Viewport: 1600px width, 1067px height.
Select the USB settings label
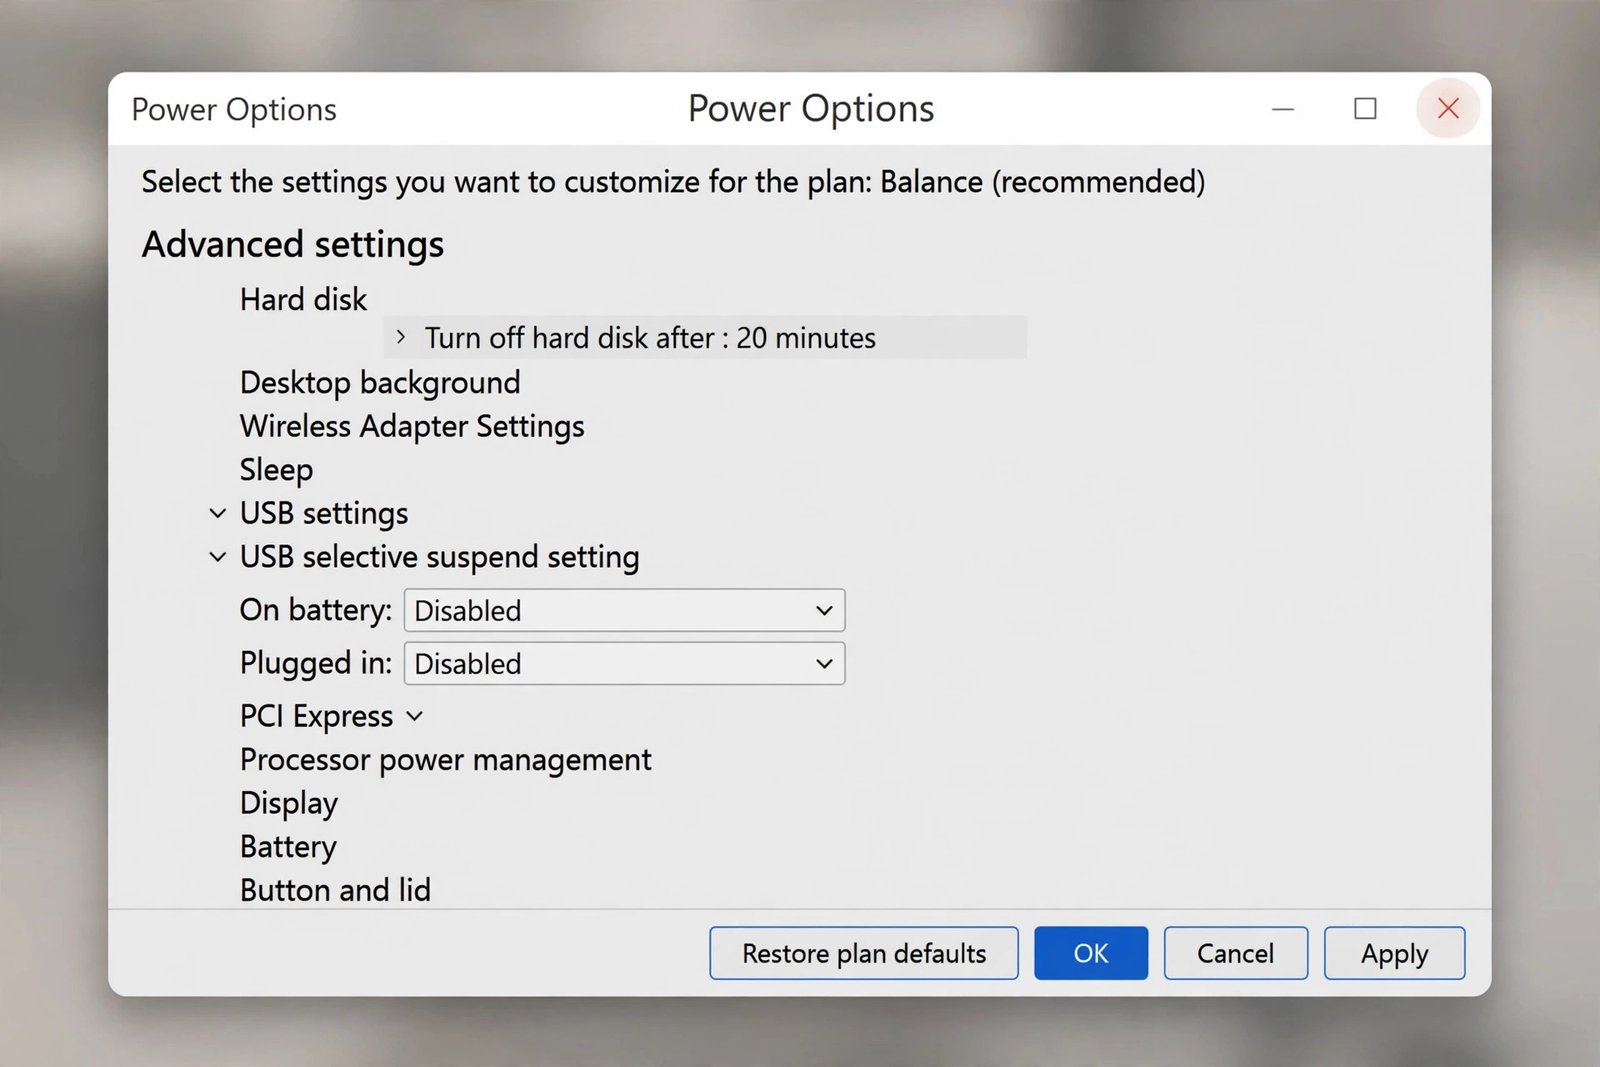pyautogui.click(x=324, y=514)
